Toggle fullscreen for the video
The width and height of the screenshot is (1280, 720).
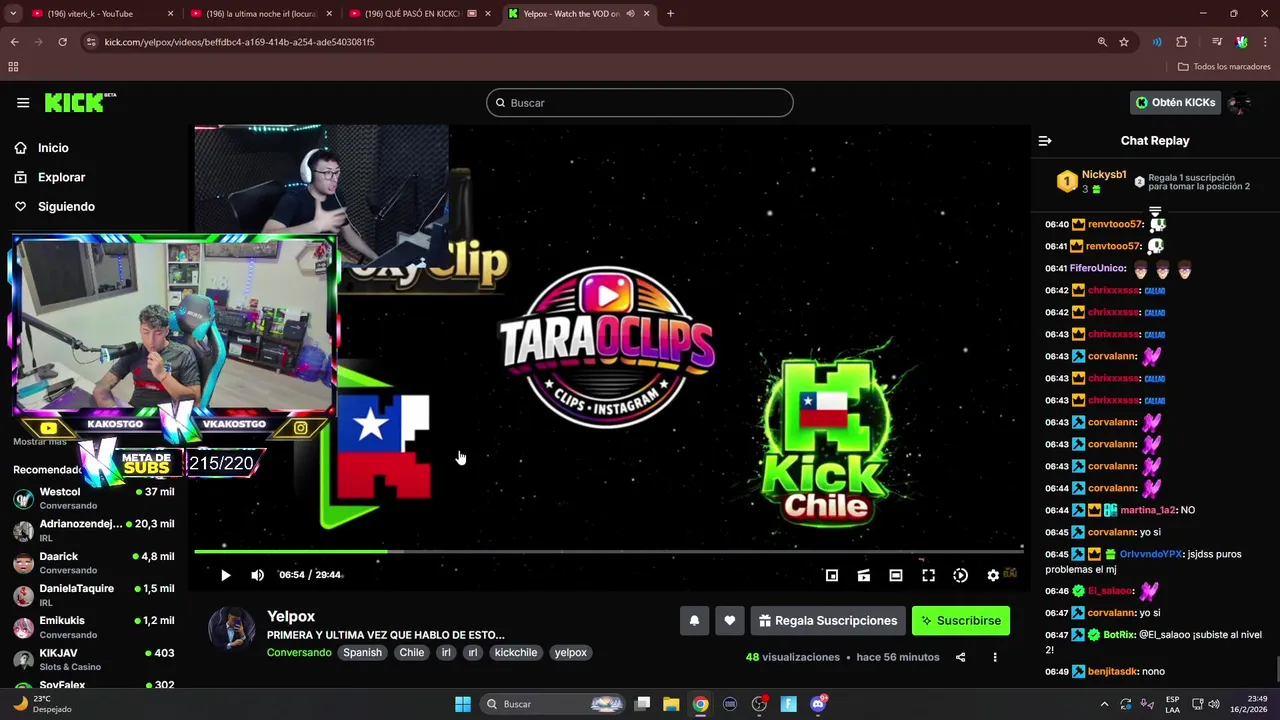(x=928, y=575)
